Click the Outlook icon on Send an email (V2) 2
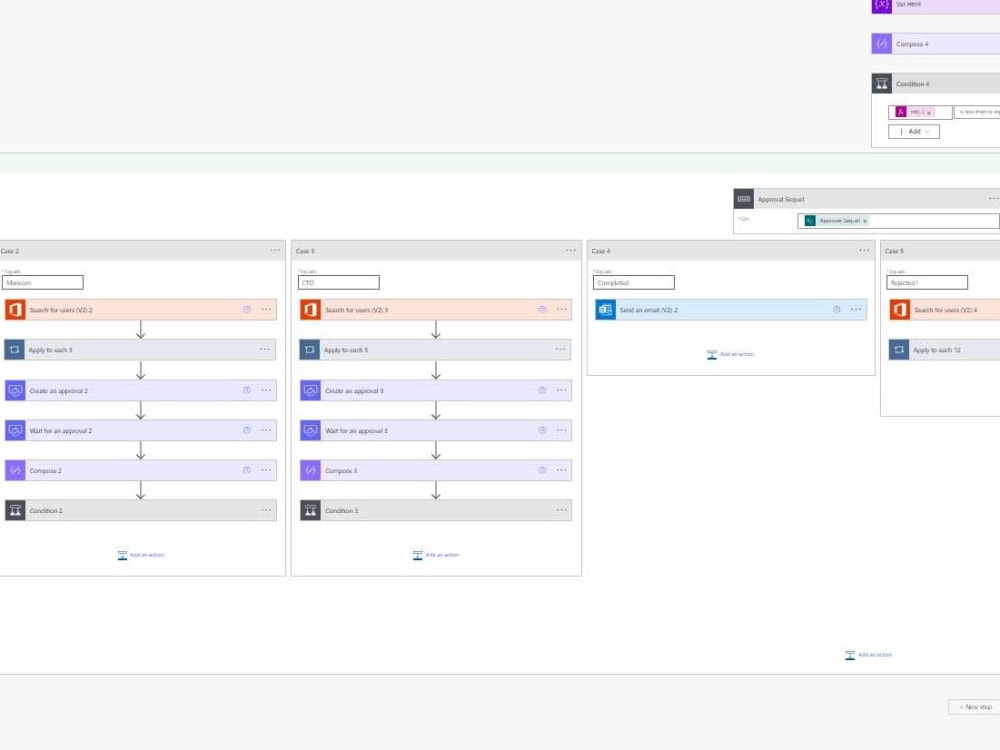1000x750 pixels. (x=604, y=310)
